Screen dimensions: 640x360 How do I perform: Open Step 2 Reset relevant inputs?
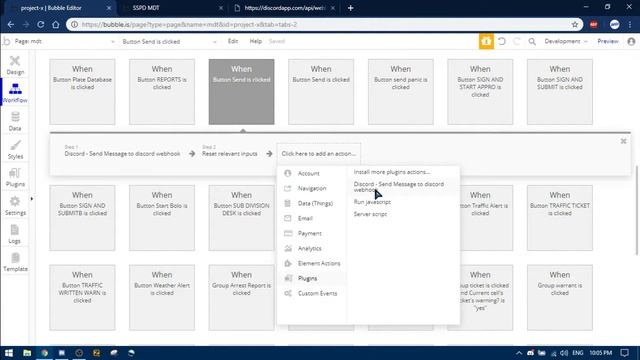click(x=229, y=151)
